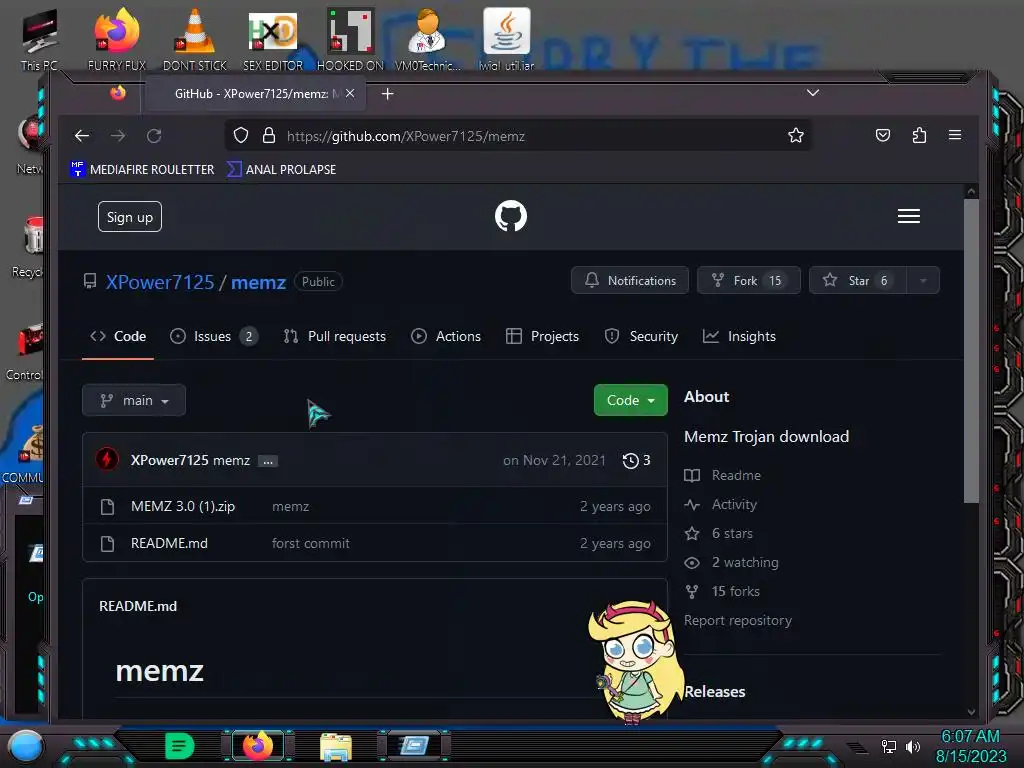Screen dimensions: 1024x768
Task: Go to GitHub home via Octocat logo
Action: click(x=511, y=216)
